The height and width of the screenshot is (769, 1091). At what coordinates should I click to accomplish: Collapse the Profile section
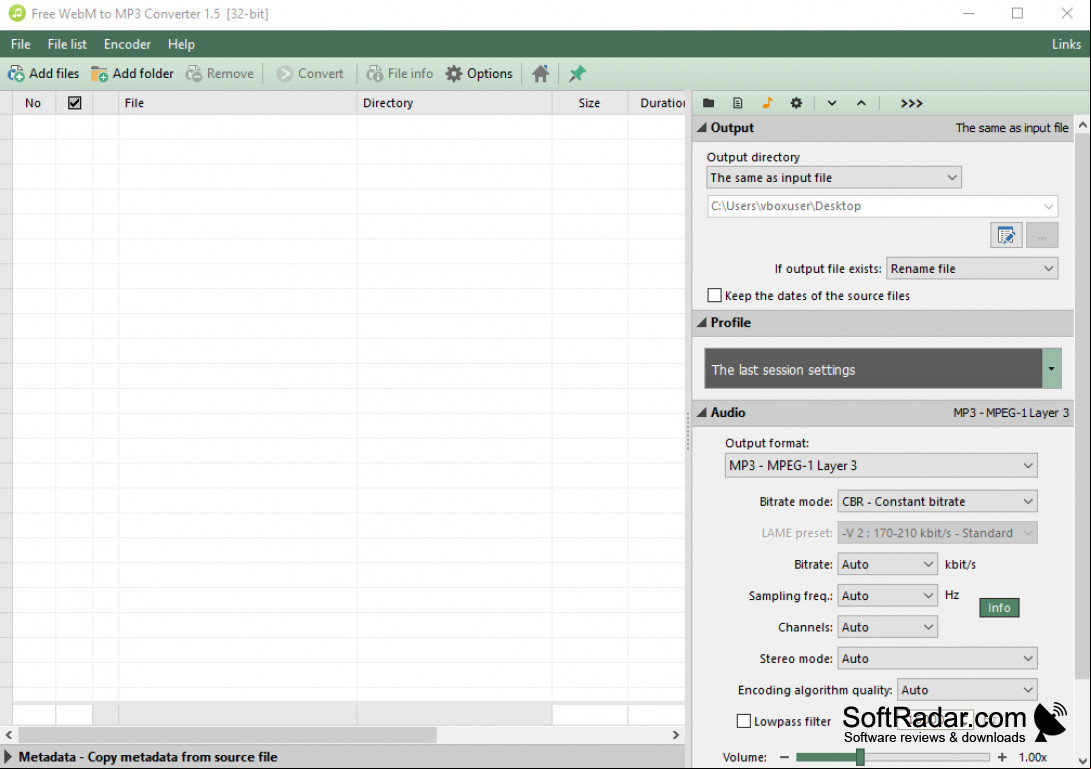[x=702, y=322]
